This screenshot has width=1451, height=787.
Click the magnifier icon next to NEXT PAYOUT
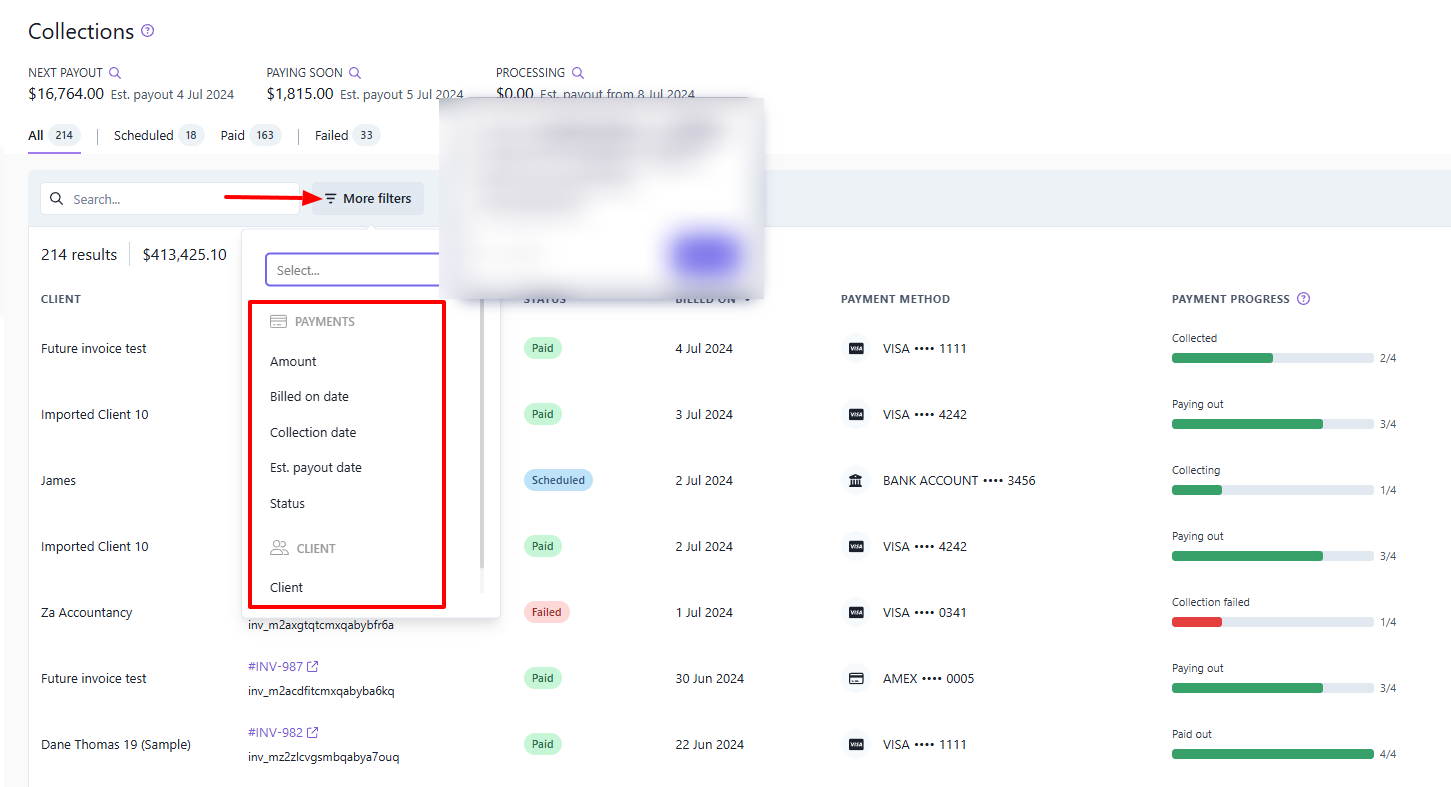click(116, 72)
